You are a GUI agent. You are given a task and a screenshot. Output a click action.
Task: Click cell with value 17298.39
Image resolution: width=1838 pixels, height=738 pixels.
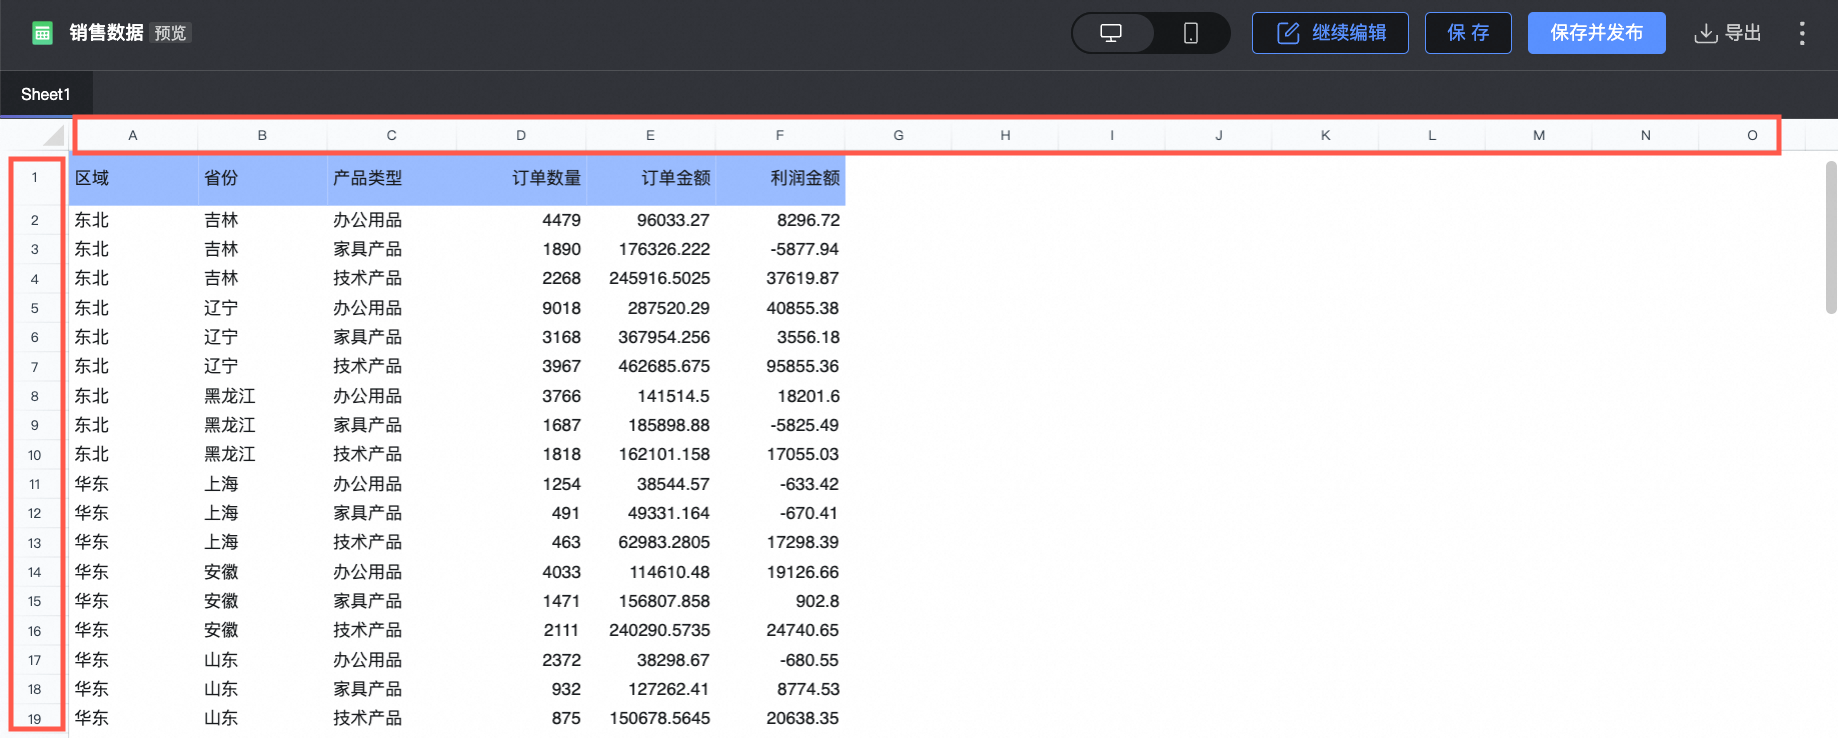(x=780, y=542)
